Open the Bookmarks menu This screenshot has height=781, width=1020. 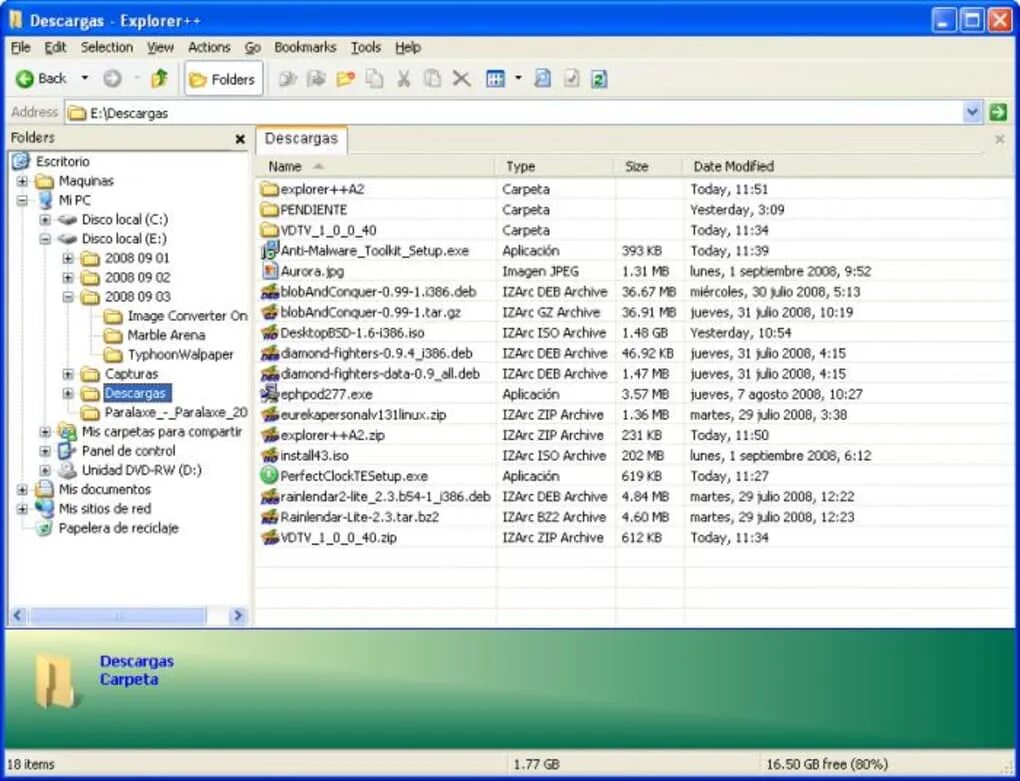click(x=305, y=47)
